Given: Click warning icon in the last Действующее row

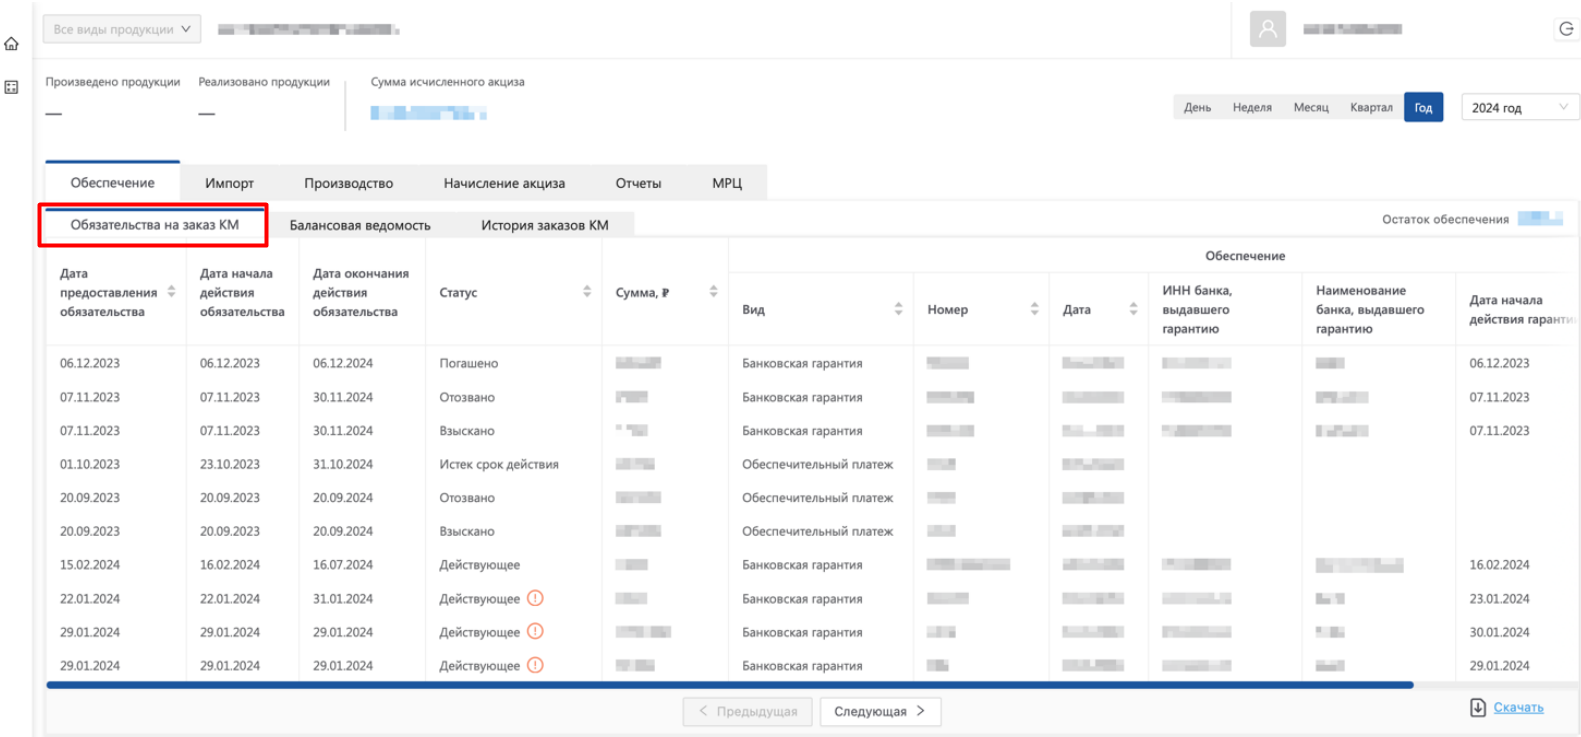Looking at the screenshot, I should (535, 665).
